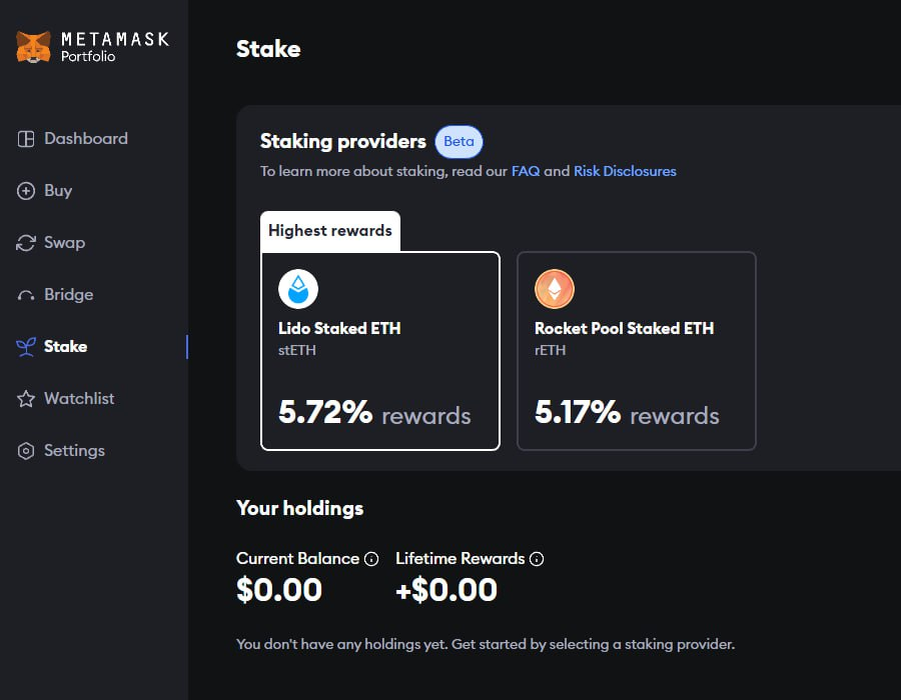Click the Stake sprout icon
The image size is (901, 700).
[26, 347]
